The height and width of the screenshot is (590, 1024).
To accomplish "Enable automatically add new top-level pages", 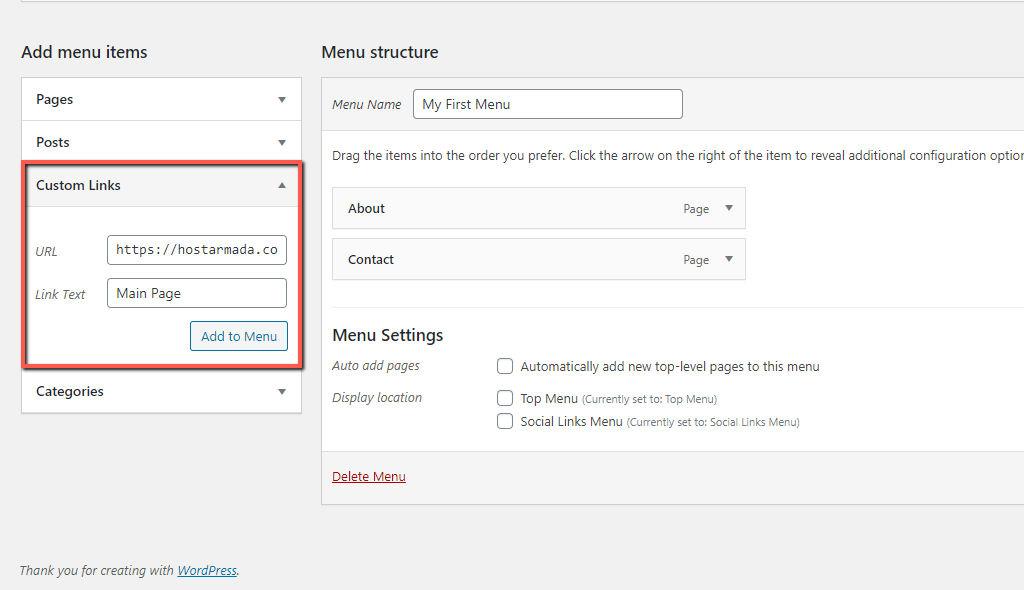I will 505,366.
